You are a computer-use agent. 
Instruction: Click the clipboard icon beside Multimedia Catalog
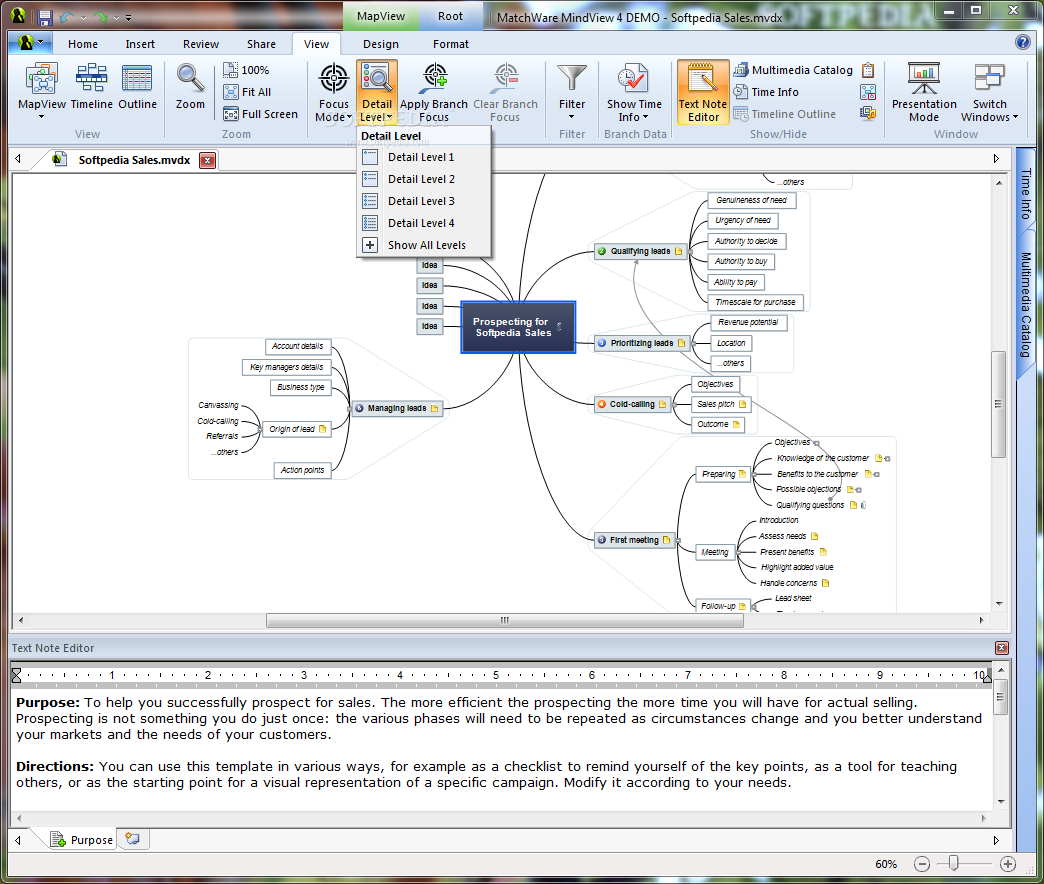pos(868,70)
